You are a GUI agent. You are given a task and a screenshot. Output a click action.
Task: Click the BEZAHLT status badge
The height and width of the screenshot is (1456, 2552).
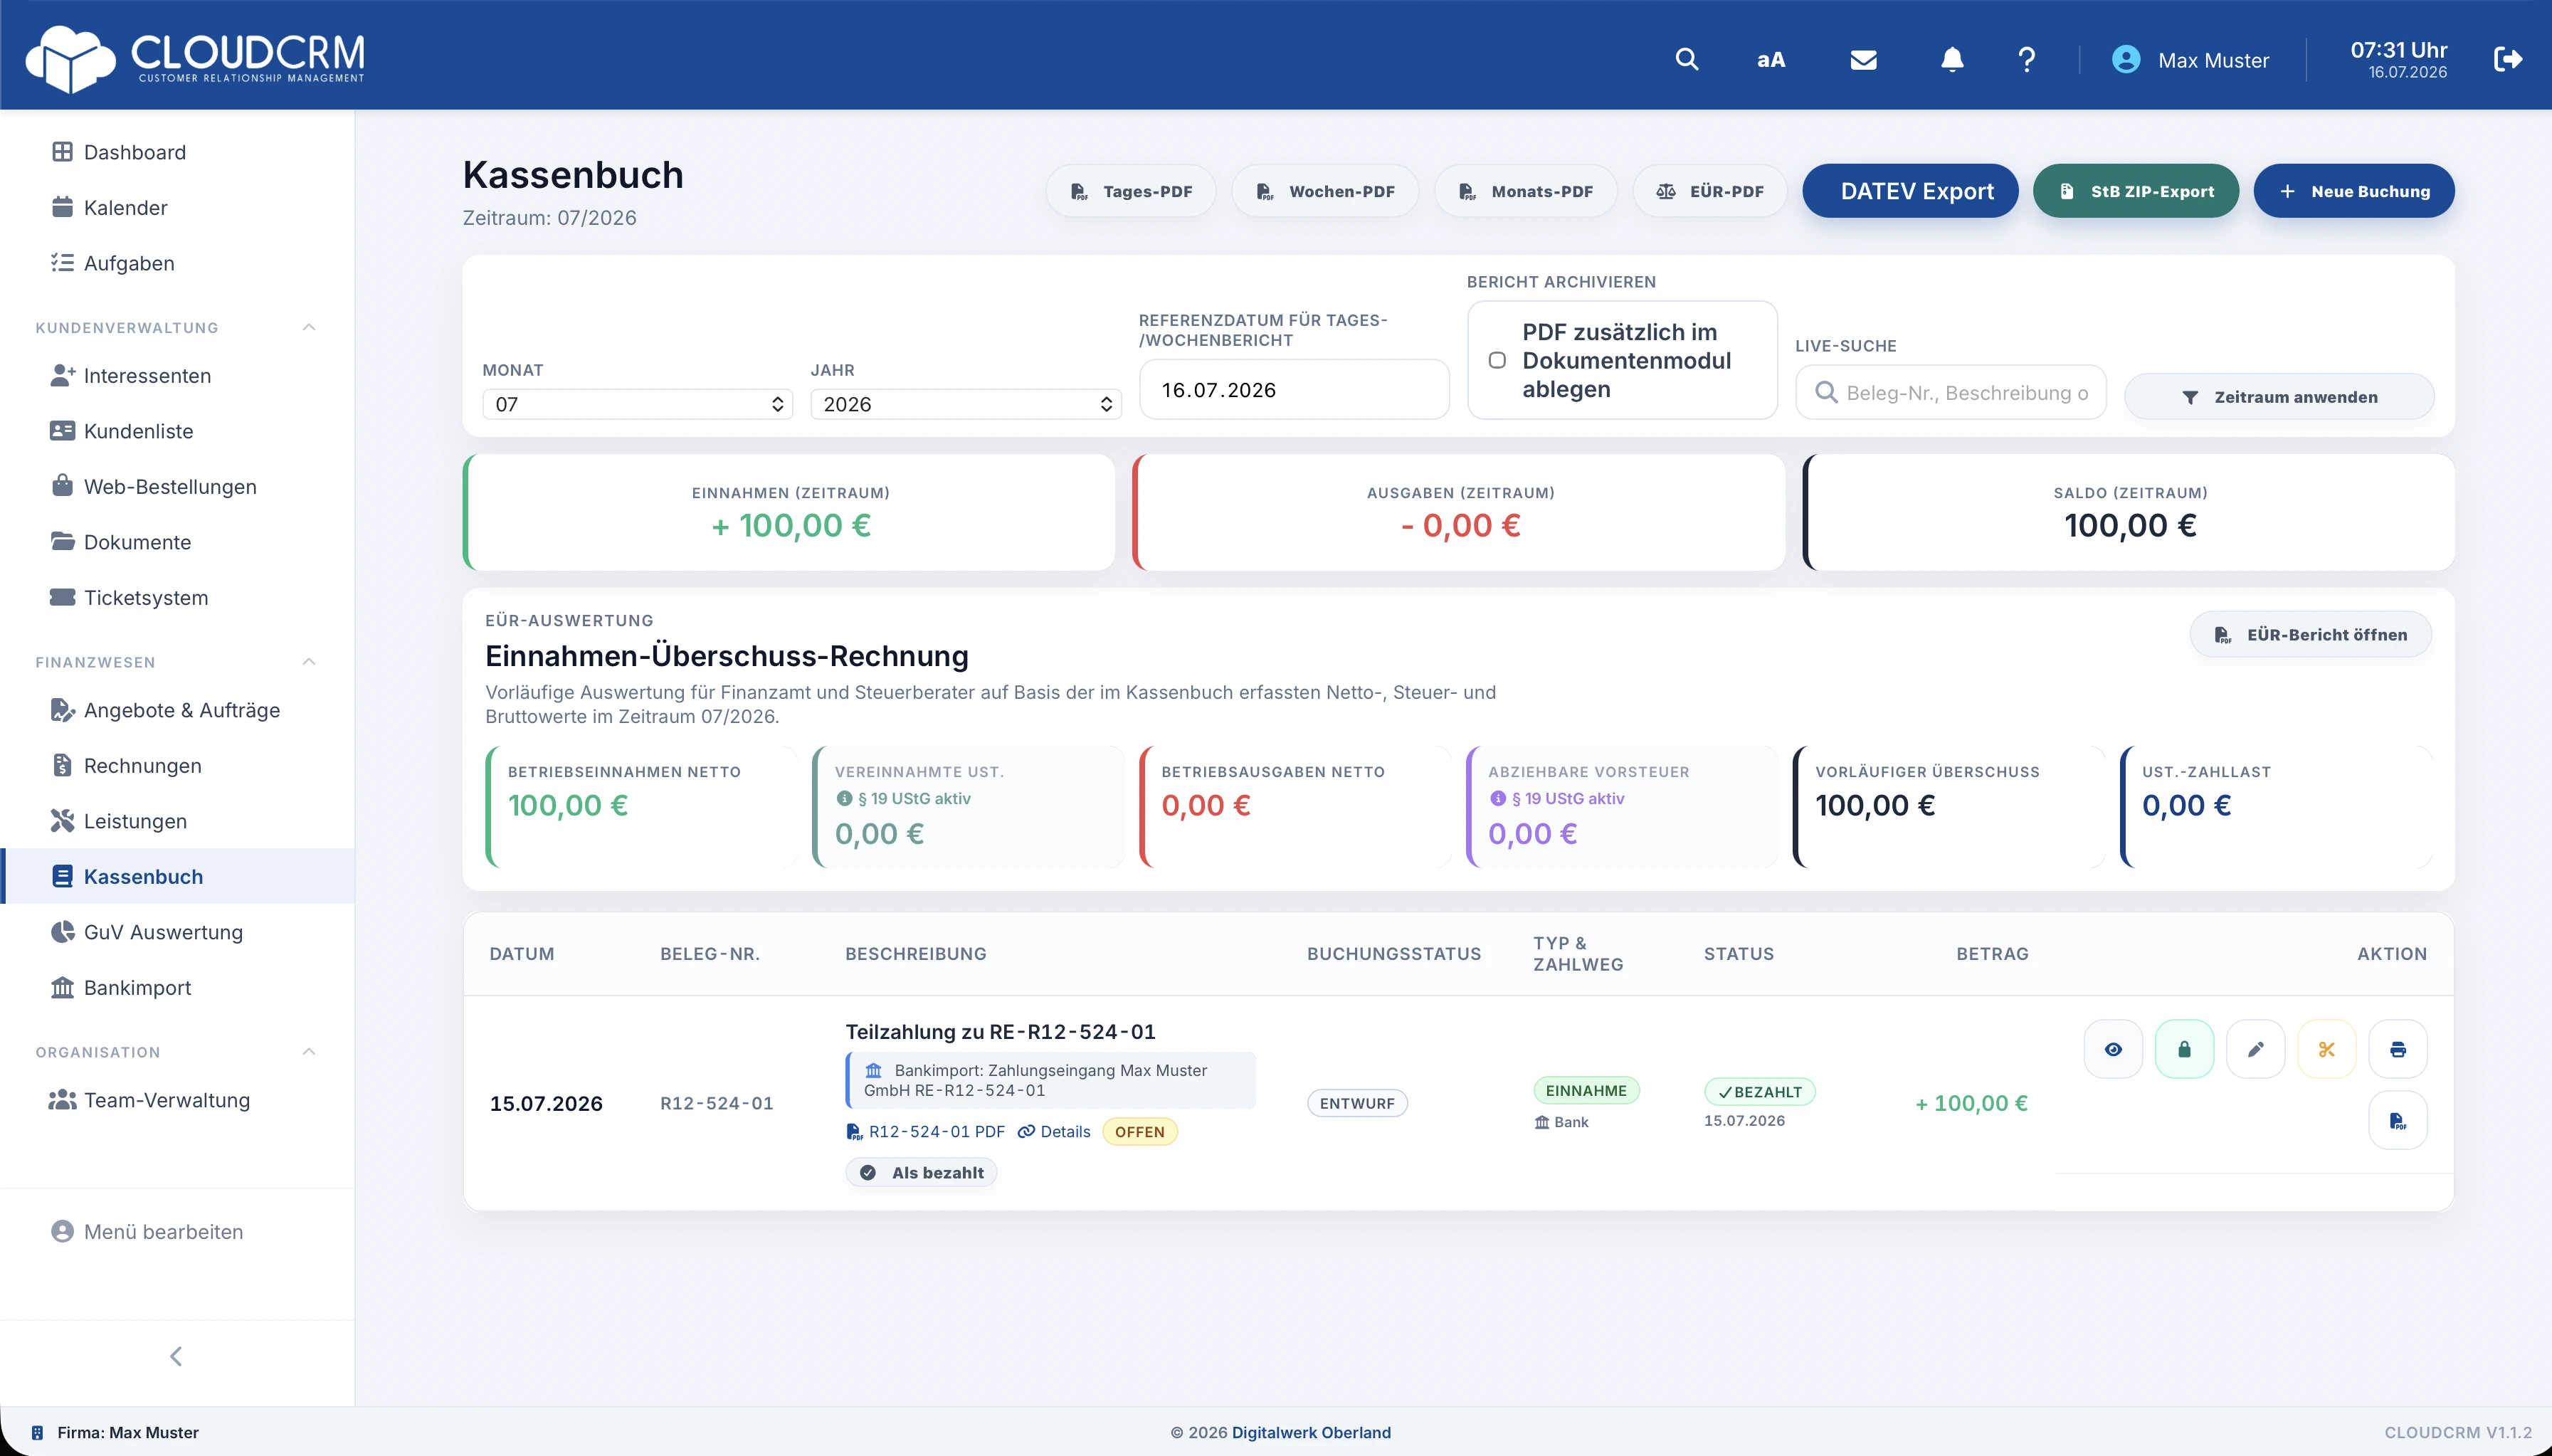(x=1759, y=1092)
